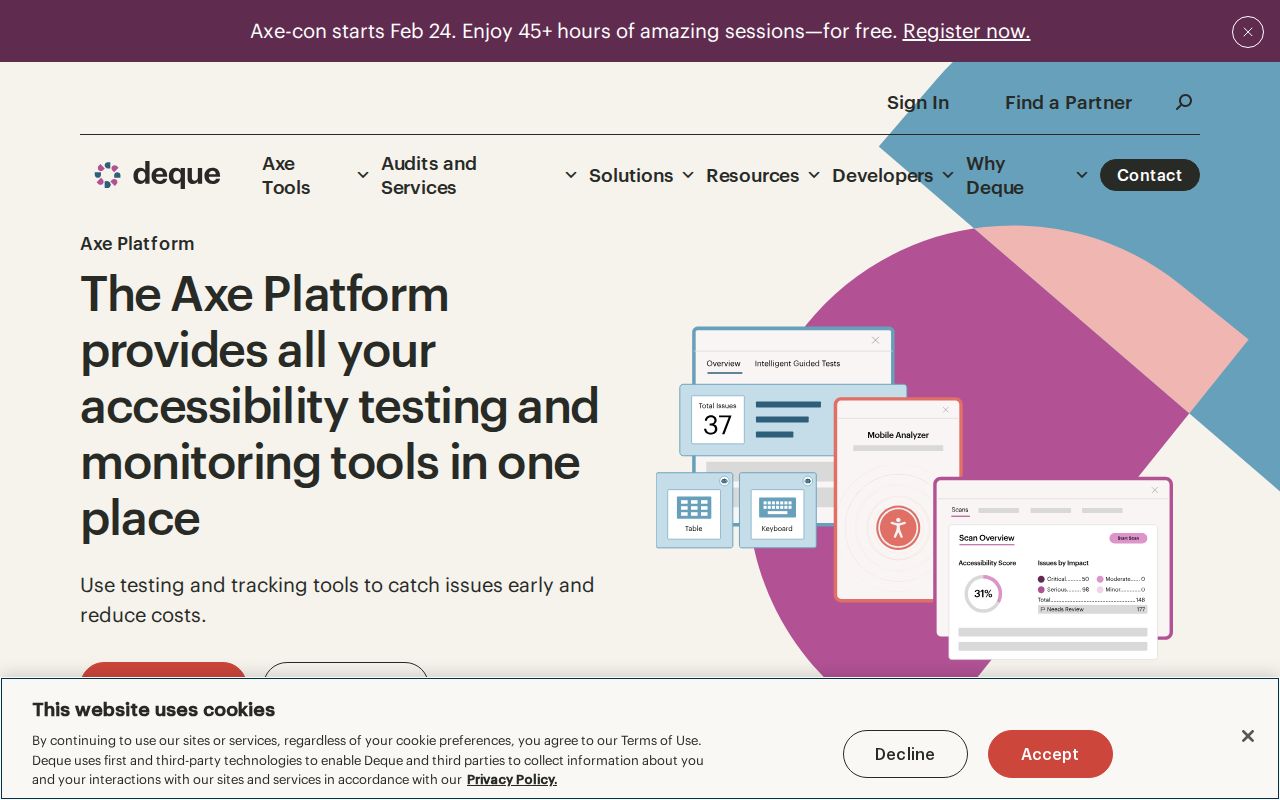The image size is (1280, 800).
Task: Open the Developers dropdown chevron
Action: coord(948,175)
